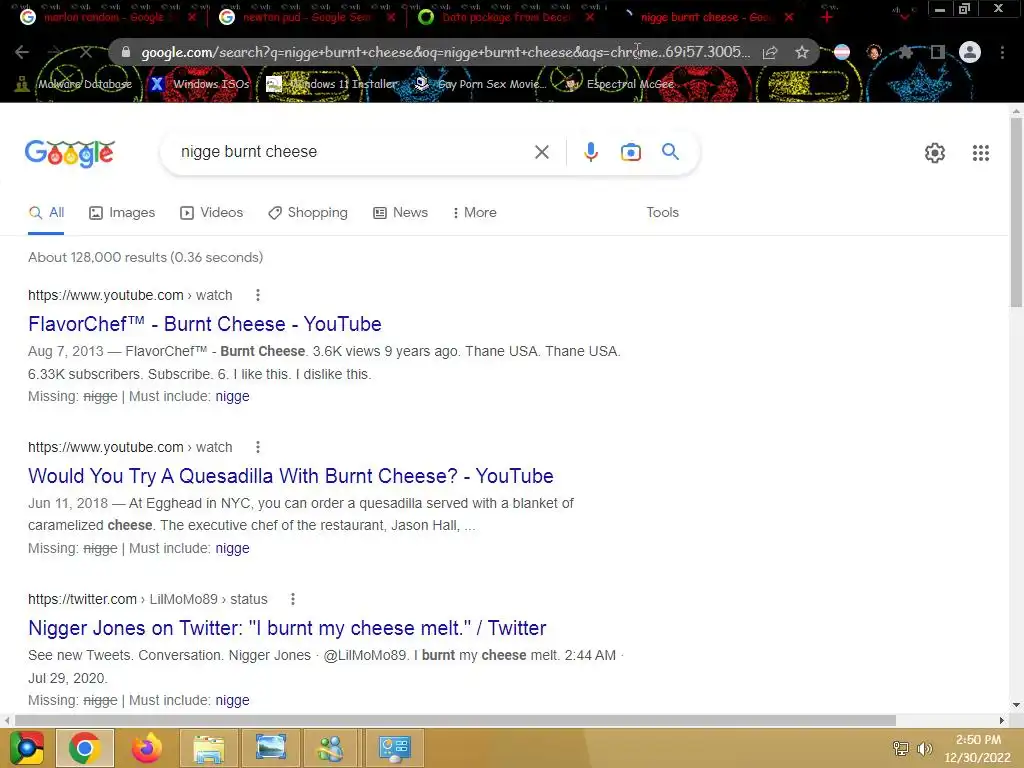
Task: Open the tab search chevron in title bar
Action: tap(904, 17)
